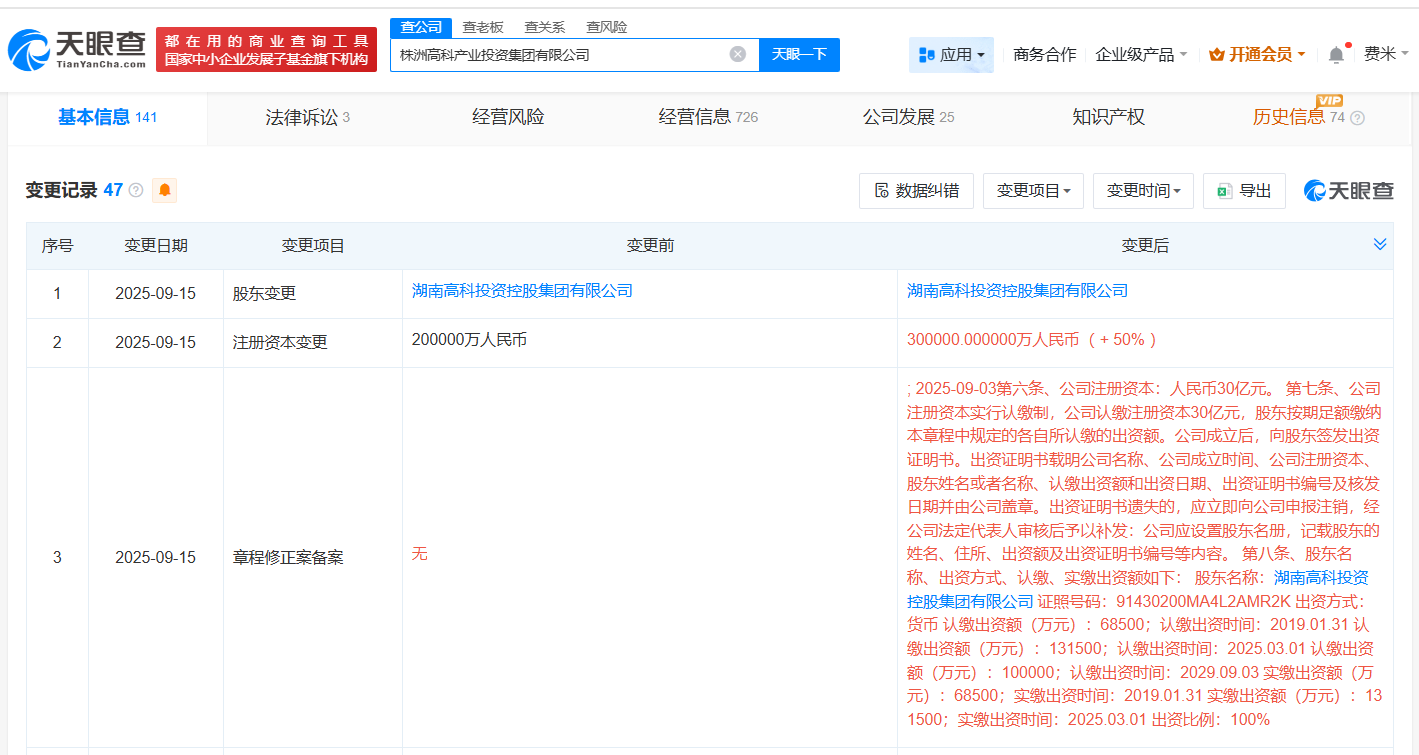Click the help icon beside 历史信息 74
Screen dimensions: 1419x755
coord(1357,118)
